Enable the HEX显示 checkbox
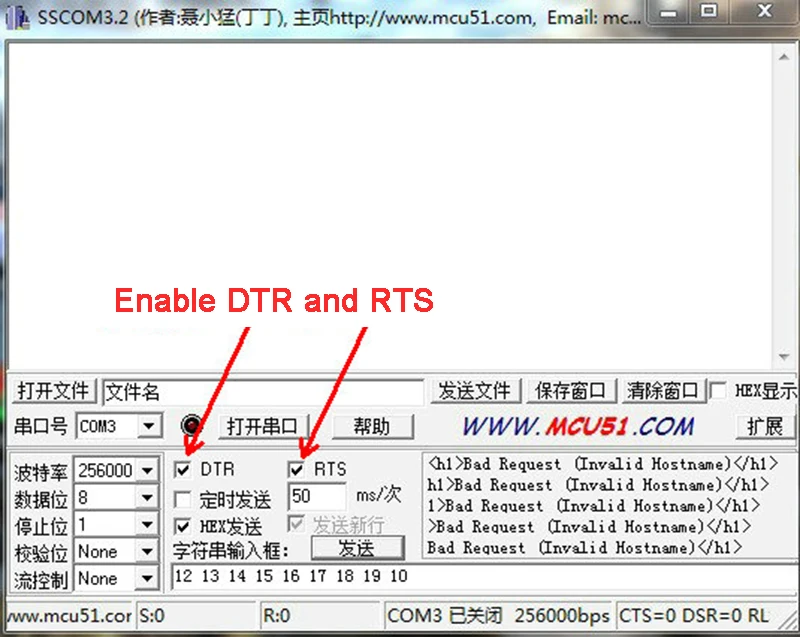 (x=718, y=391)
